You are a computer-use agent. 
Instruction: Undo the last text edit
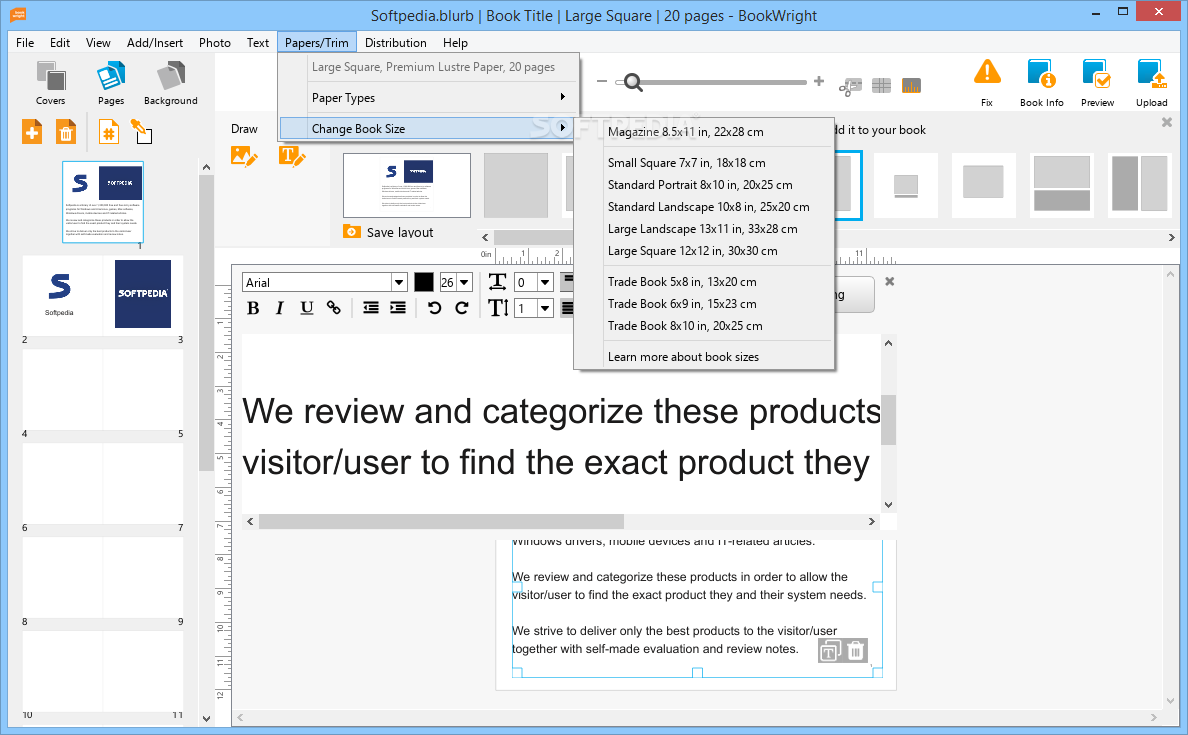coord(434,308)
